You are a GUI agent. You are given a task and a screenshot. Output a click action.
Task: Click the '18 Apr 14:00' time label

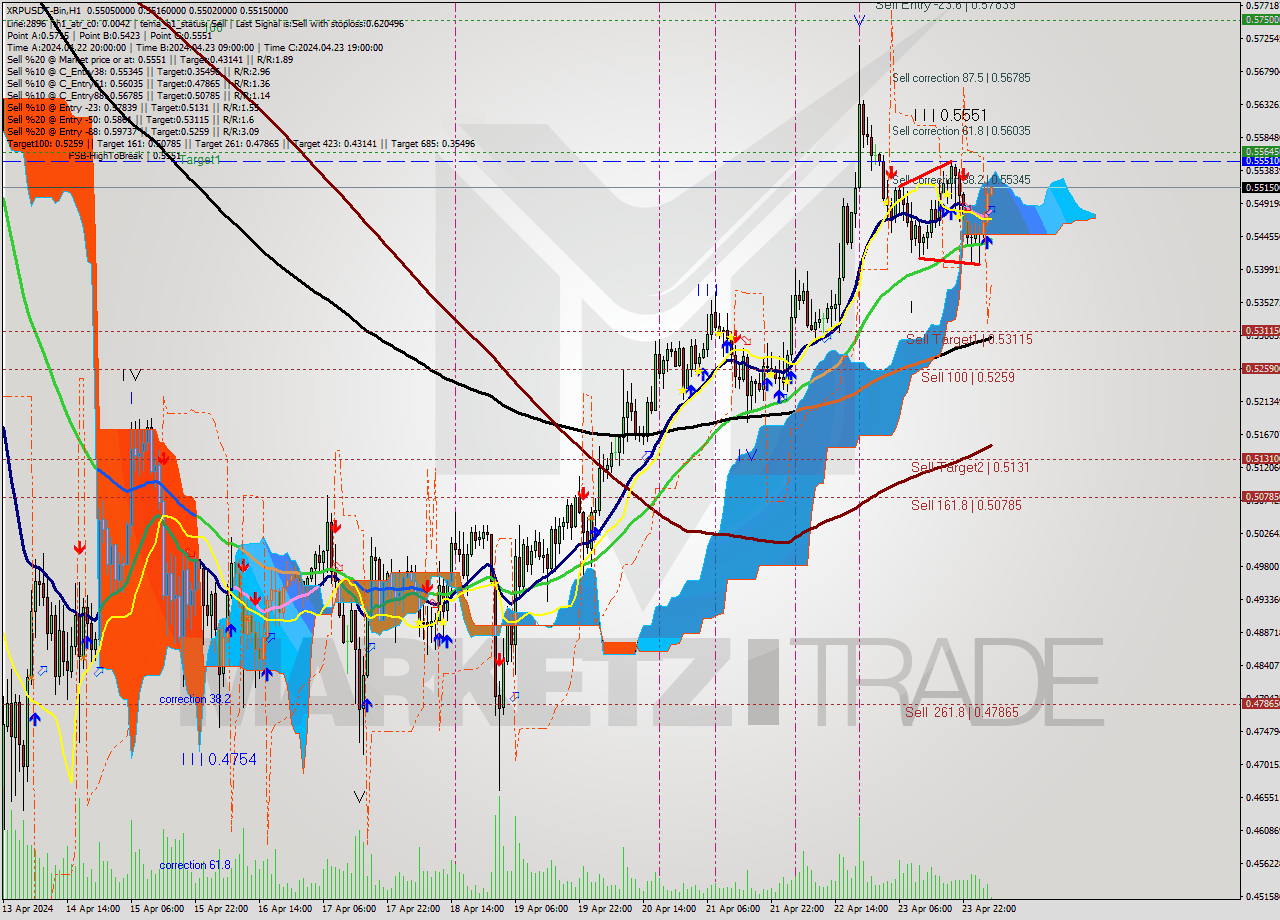pos(478,909)
